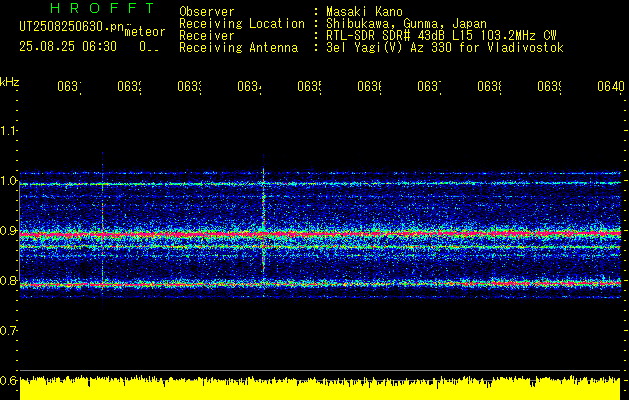Click the Observer label
This screenshot has width=629, height=400.
click(207, 12)
